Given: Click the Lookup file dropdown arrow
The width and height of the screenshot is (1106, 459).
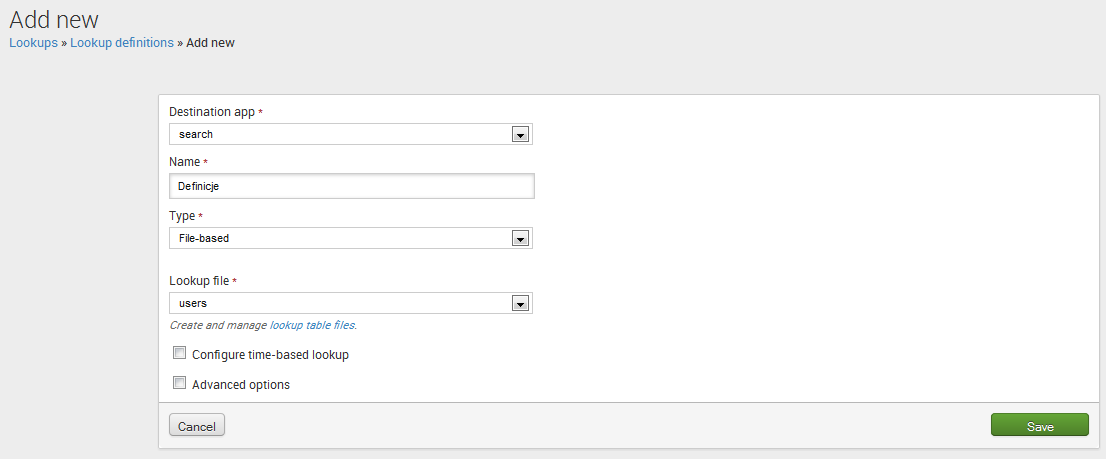Looking at the screenshot, I should tap(519, 303).
